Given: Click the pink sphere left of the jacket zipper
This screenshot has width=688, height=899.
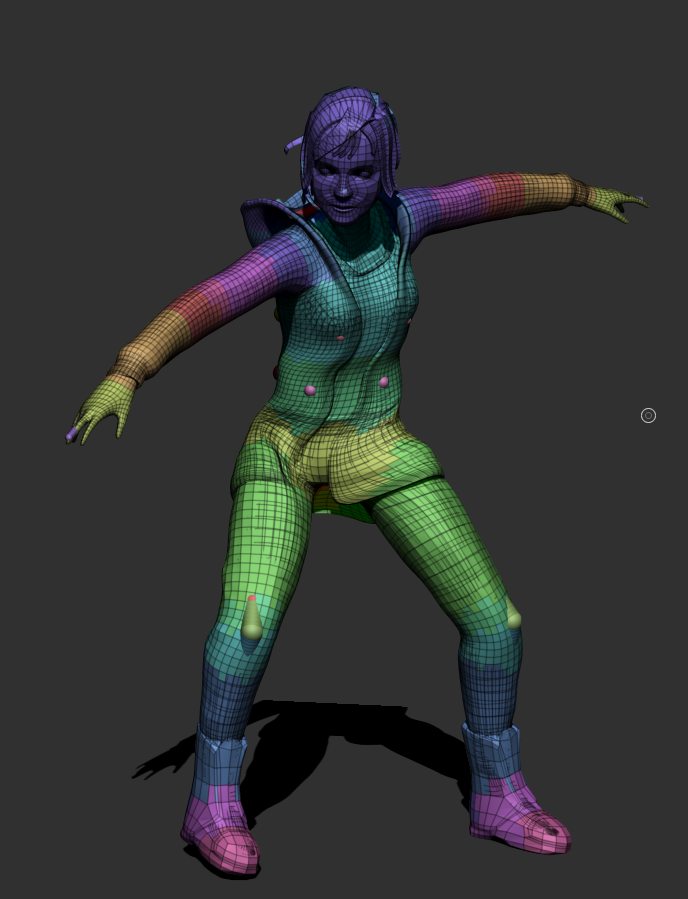Looking at the screenshot, I should (310, 390).
